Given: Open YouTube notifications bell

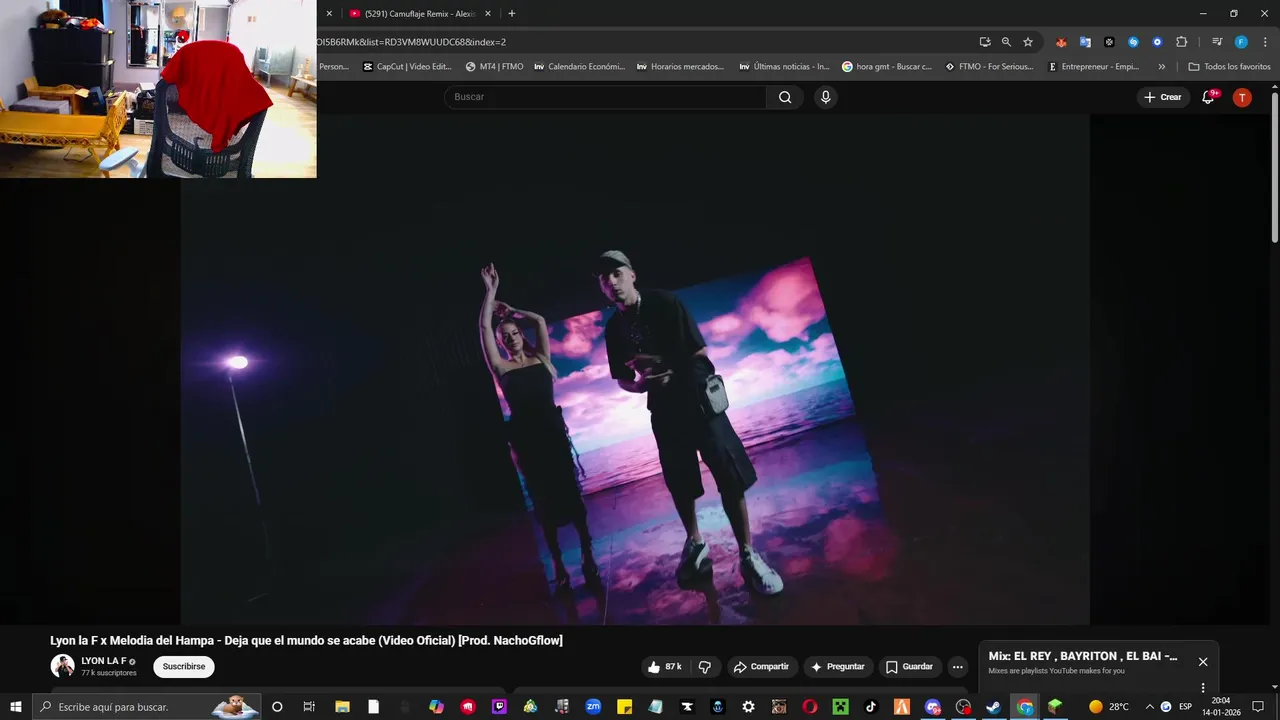Looking at the screenshot, I should (1208, 97).
